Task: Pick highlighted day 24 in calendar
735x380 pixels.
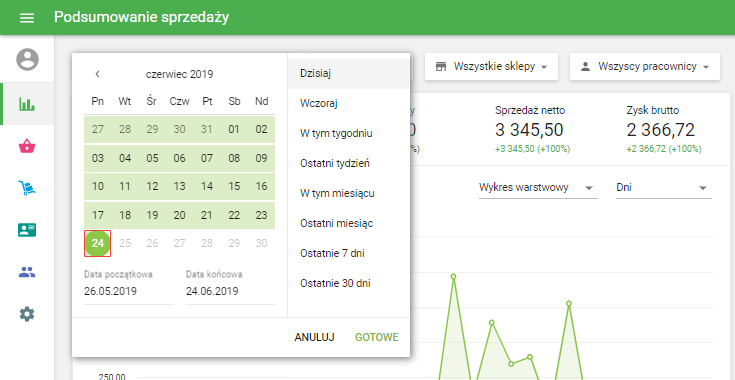Action: click(x=98, y=243)
